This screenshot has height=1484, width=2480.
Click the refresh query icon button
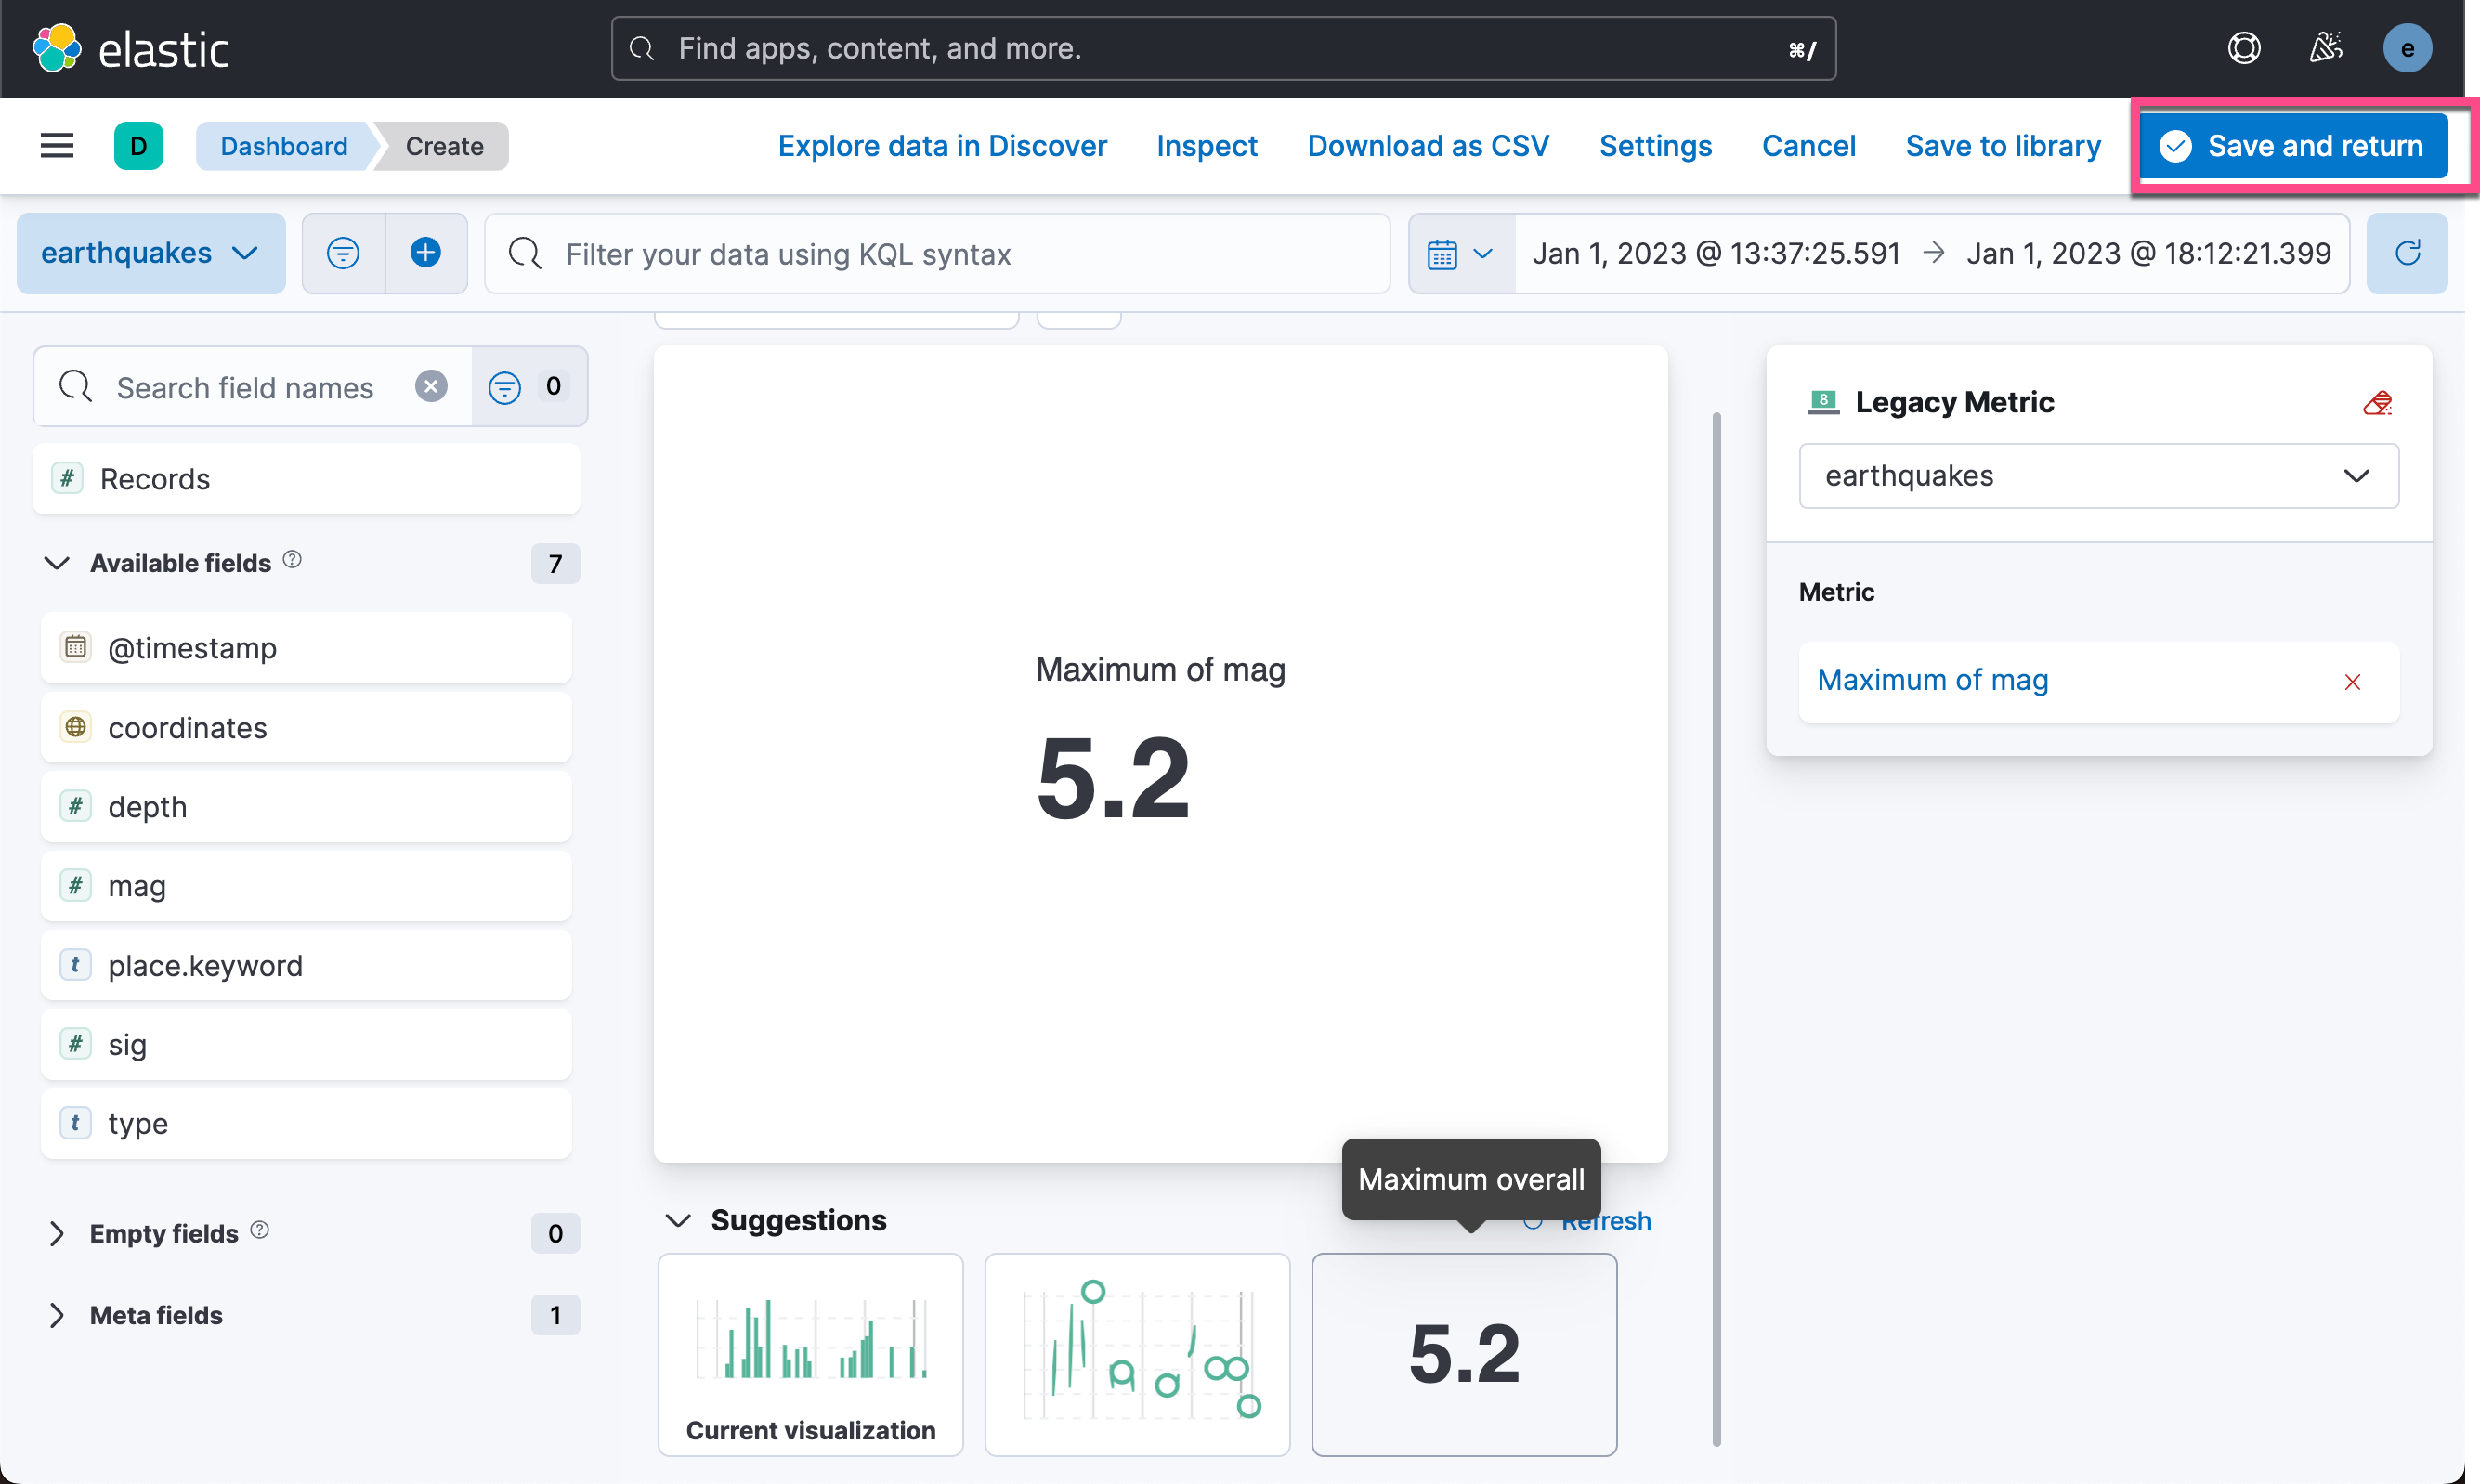tap(2407, 253)
